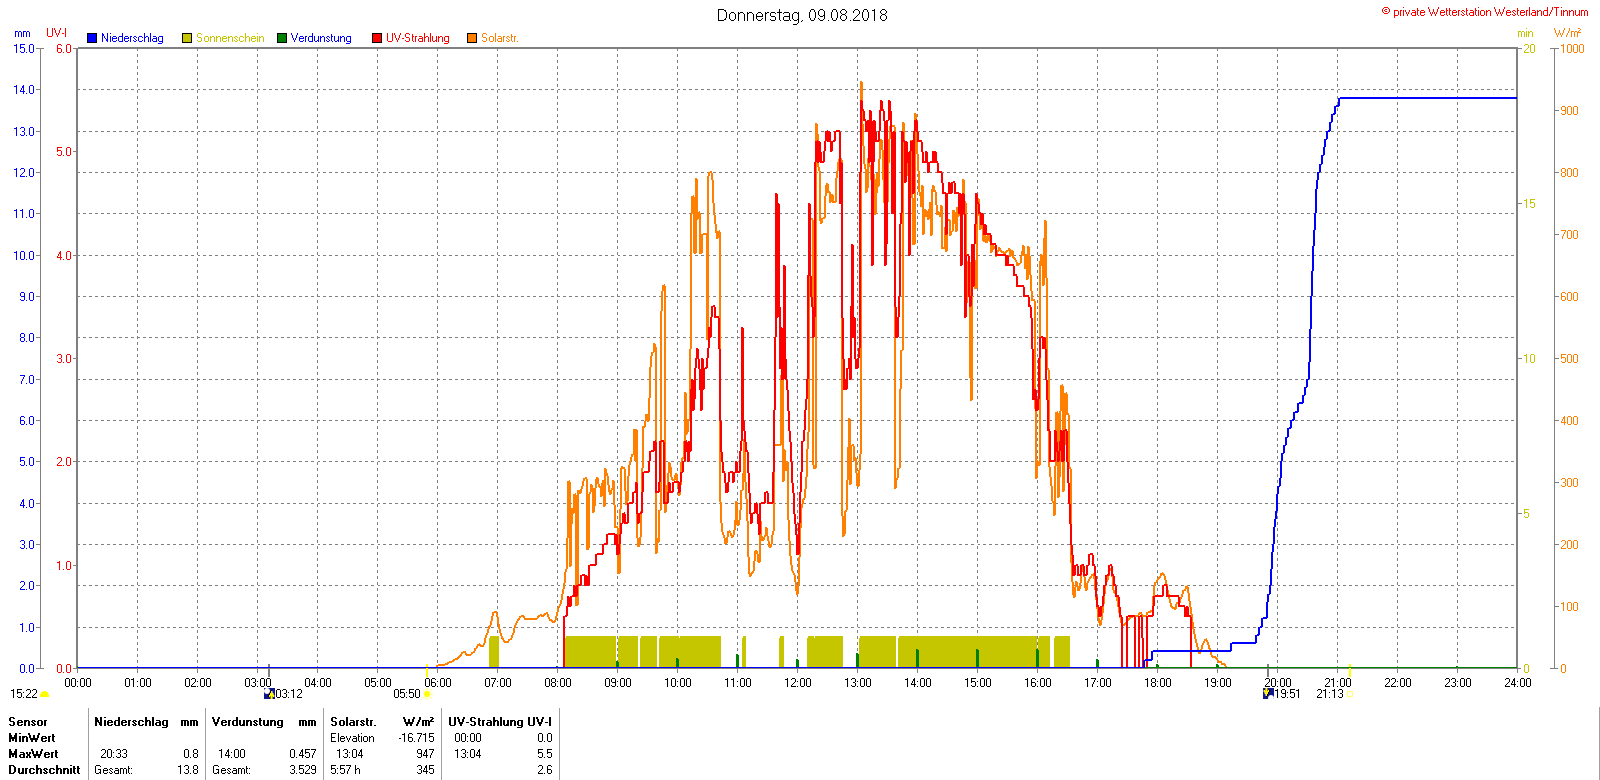Click the yellow Sonnenschein legend swatch

pos(187,38)
